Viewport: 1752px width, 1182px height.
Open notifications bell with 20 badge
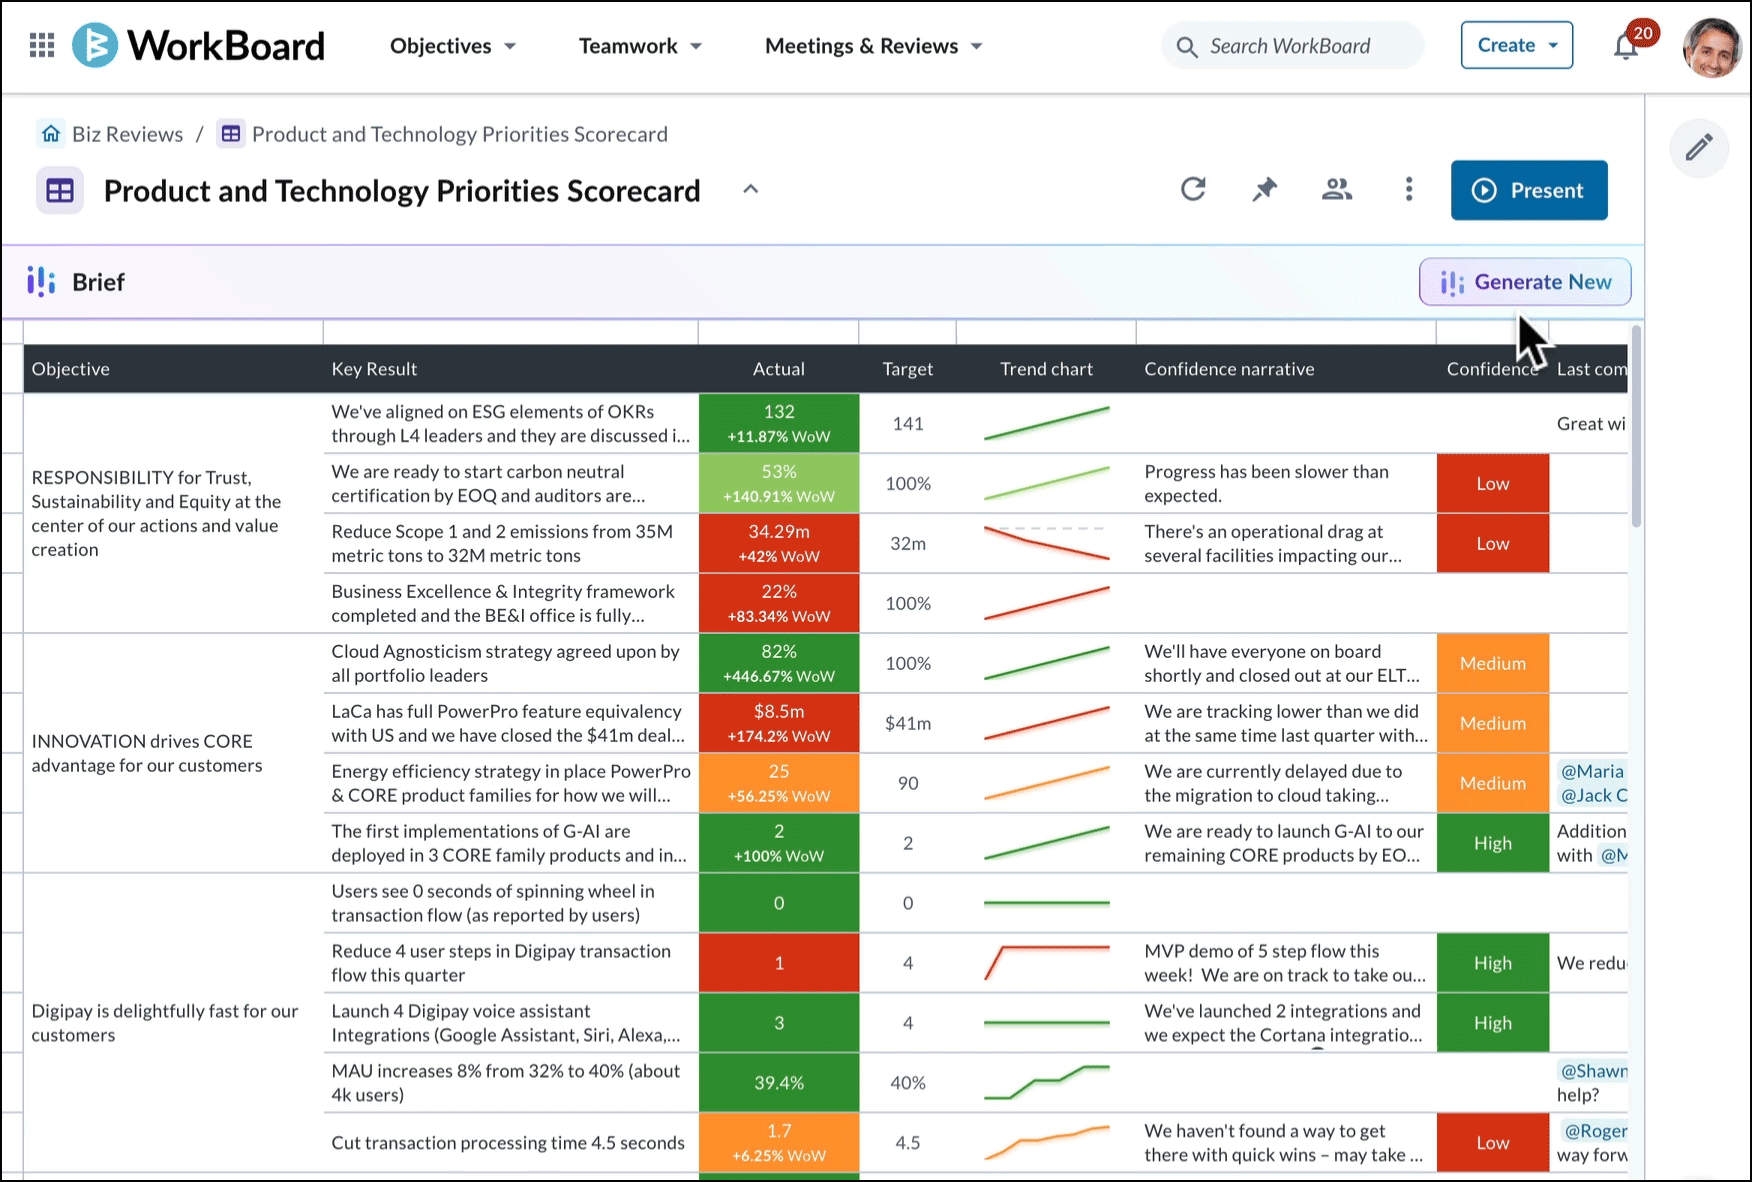coord(1627,46)
